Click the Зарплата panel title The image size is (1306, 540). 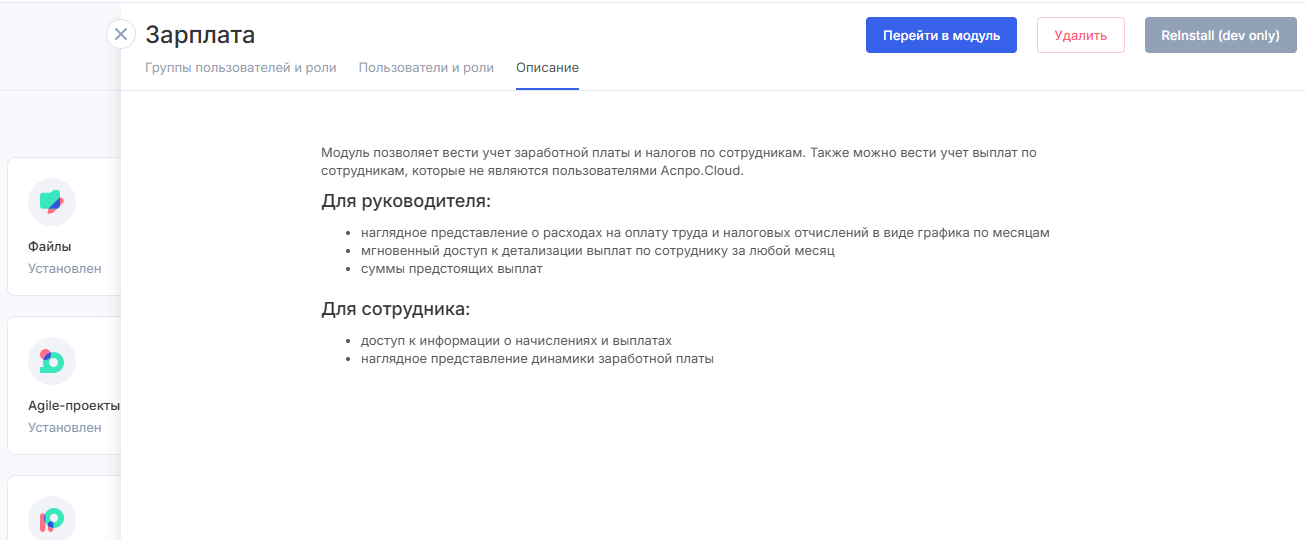pos(200,35)
